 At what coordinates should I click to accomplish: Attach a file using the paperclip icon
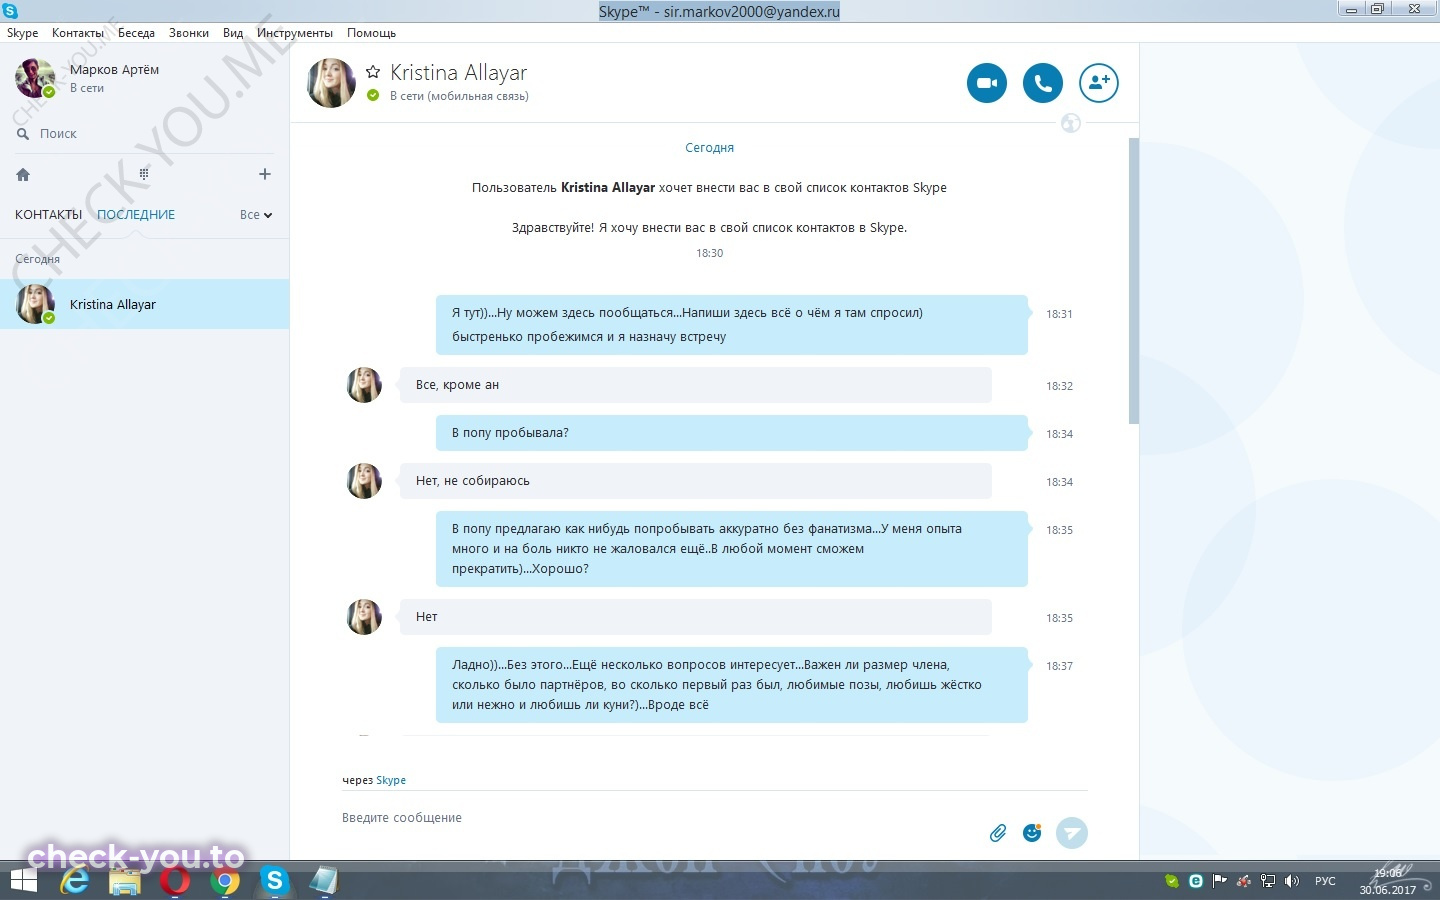point(998,833)
